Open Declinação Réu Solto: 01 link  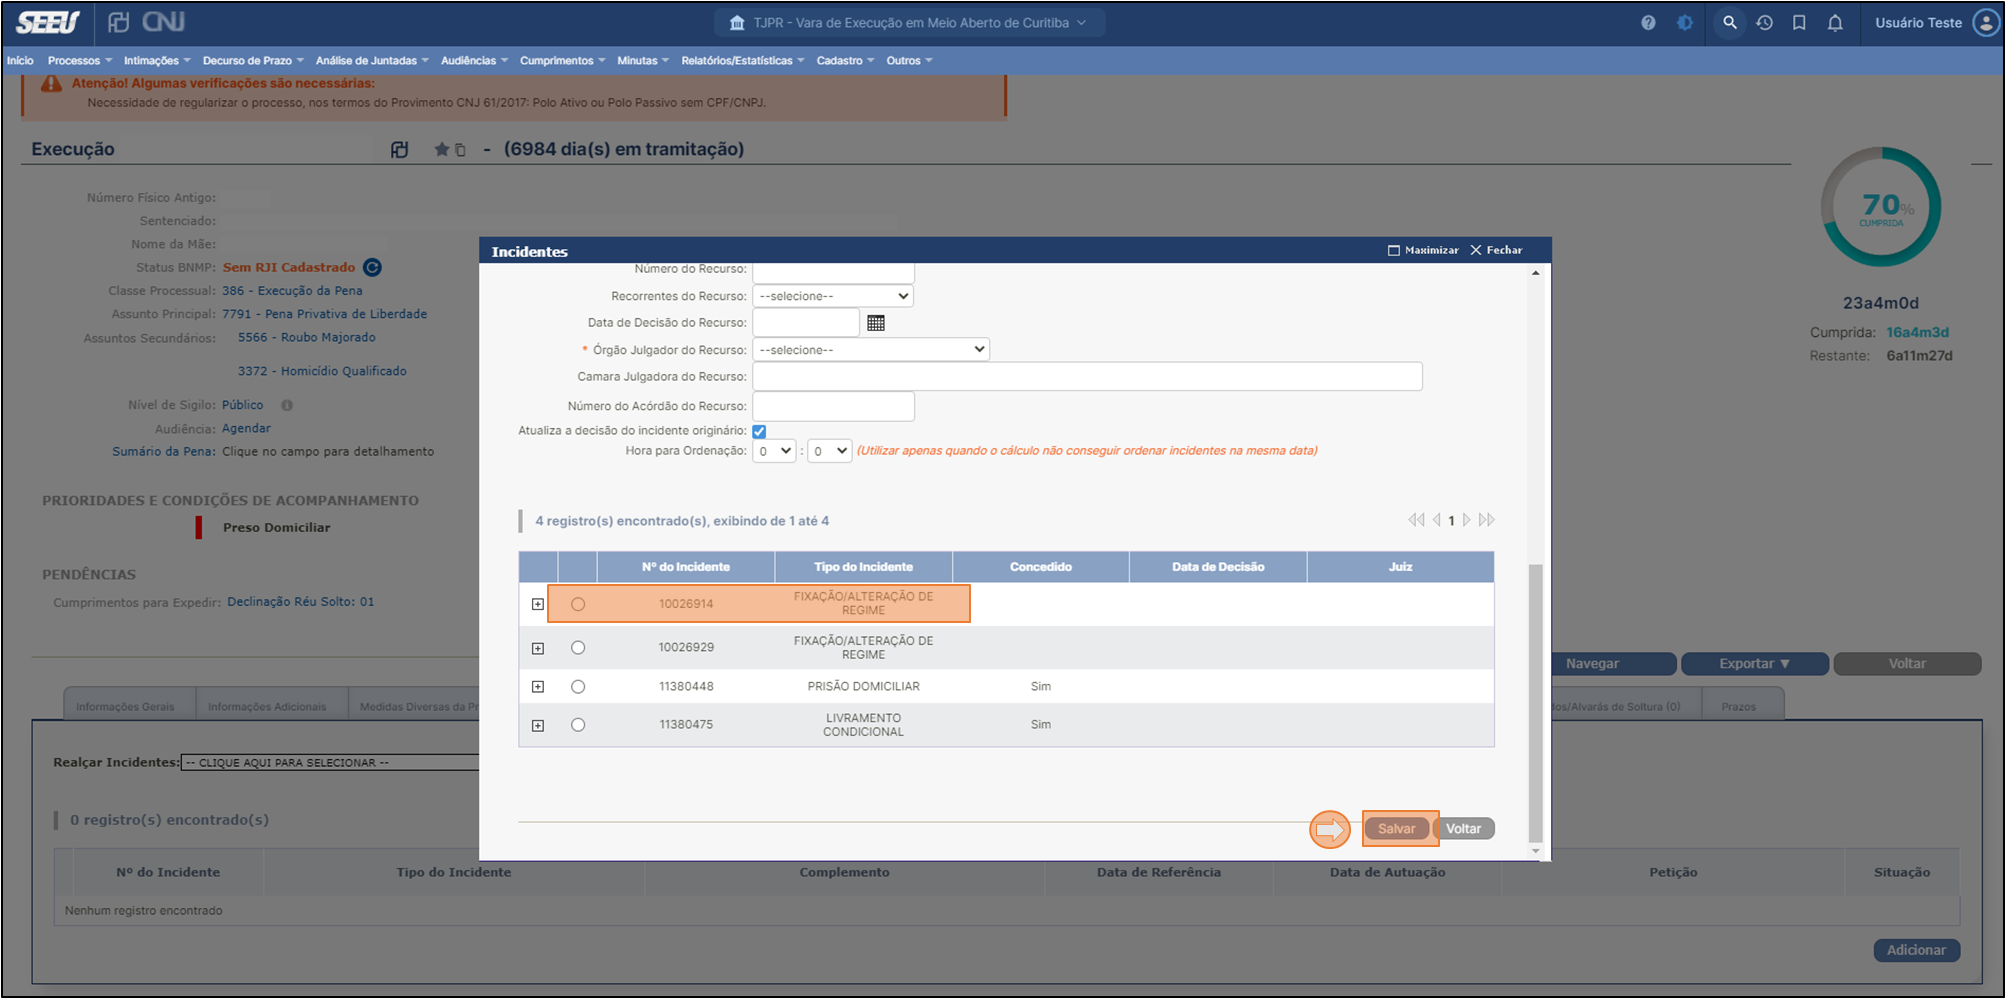301,602
